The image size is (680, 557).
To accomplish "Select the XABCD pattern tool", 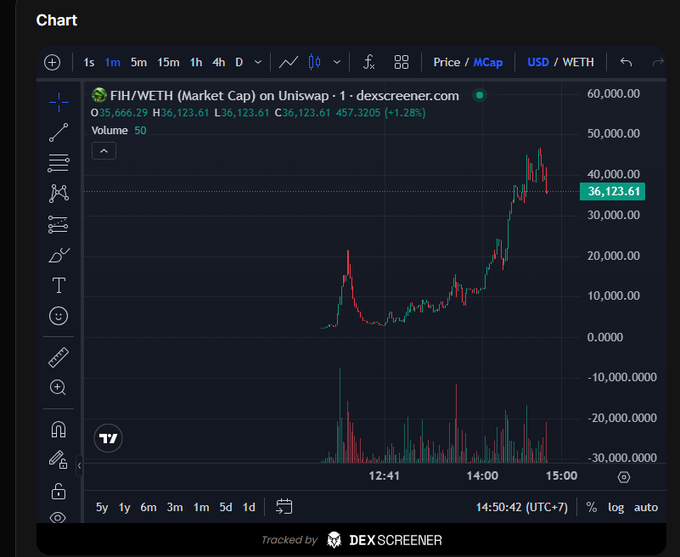I will [x=59, y=193].
